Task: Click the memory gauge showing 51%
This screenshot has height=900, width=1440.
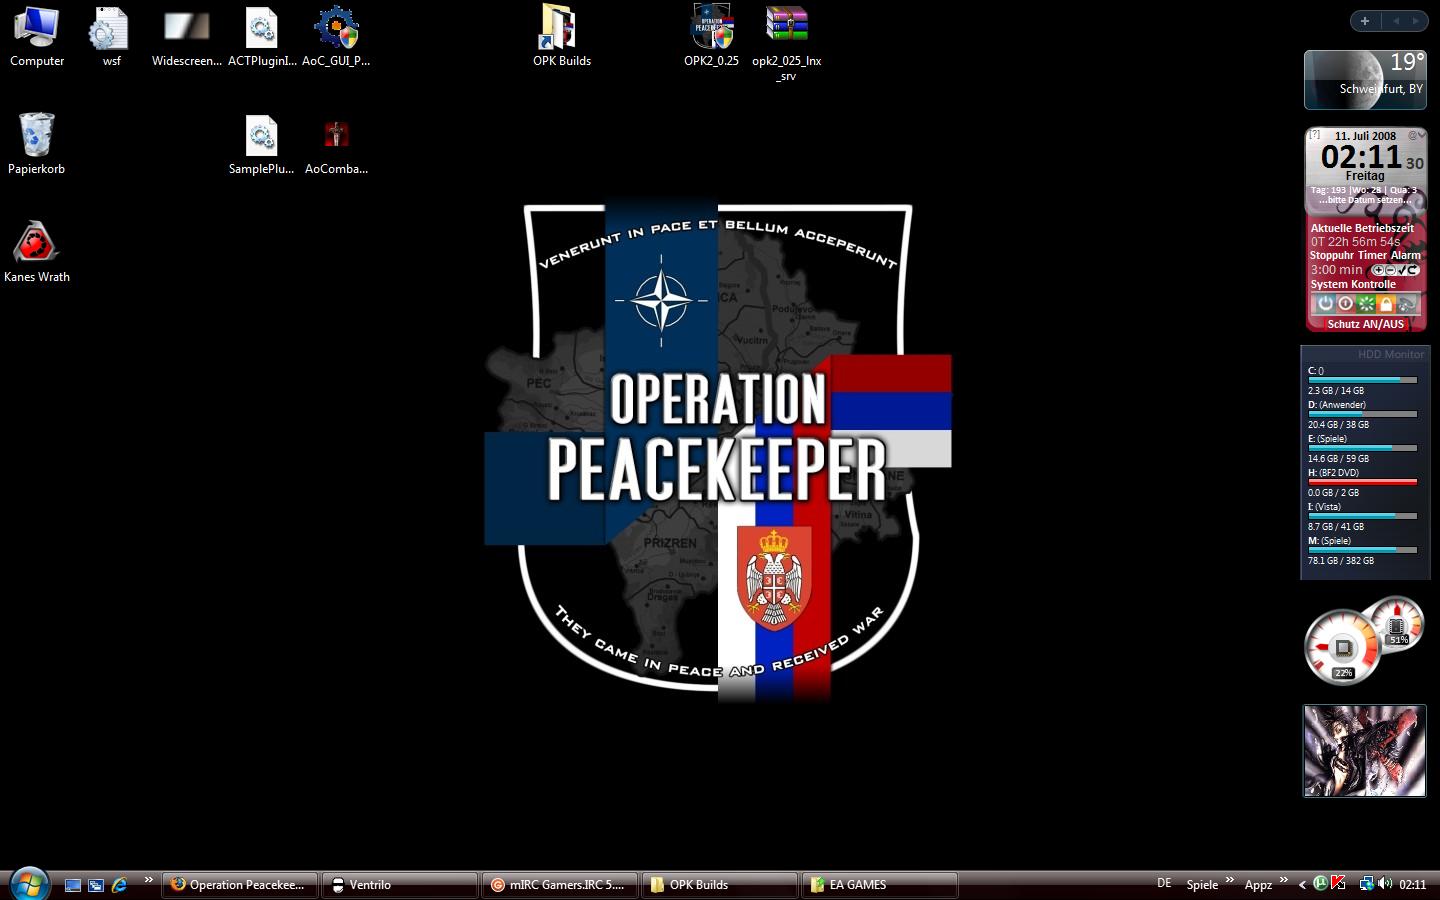Action: pyautogui.click(x=1397, y=624)
